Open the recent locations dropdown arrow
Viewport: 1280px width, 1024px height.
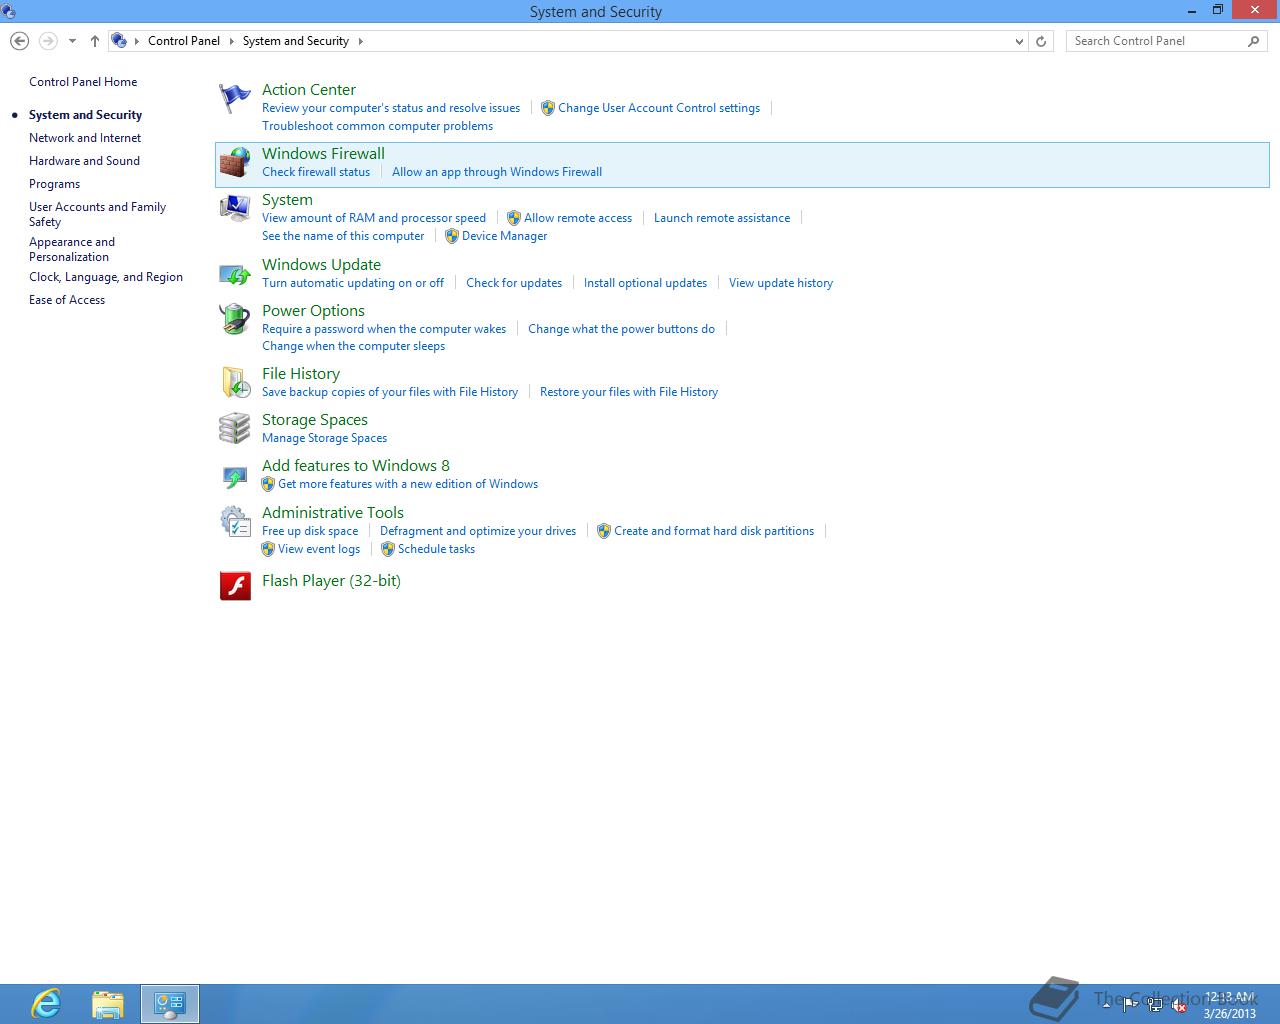72,41
